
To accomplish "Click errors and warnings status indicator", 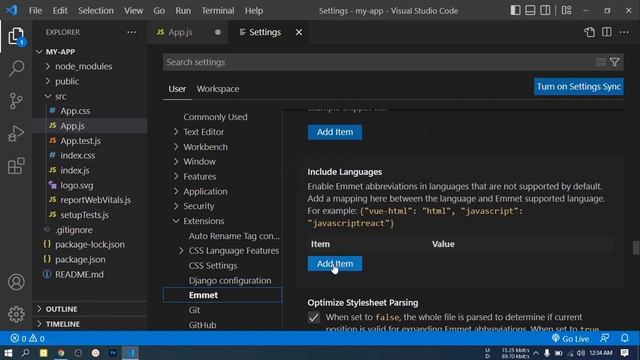I will coord(27,338).
